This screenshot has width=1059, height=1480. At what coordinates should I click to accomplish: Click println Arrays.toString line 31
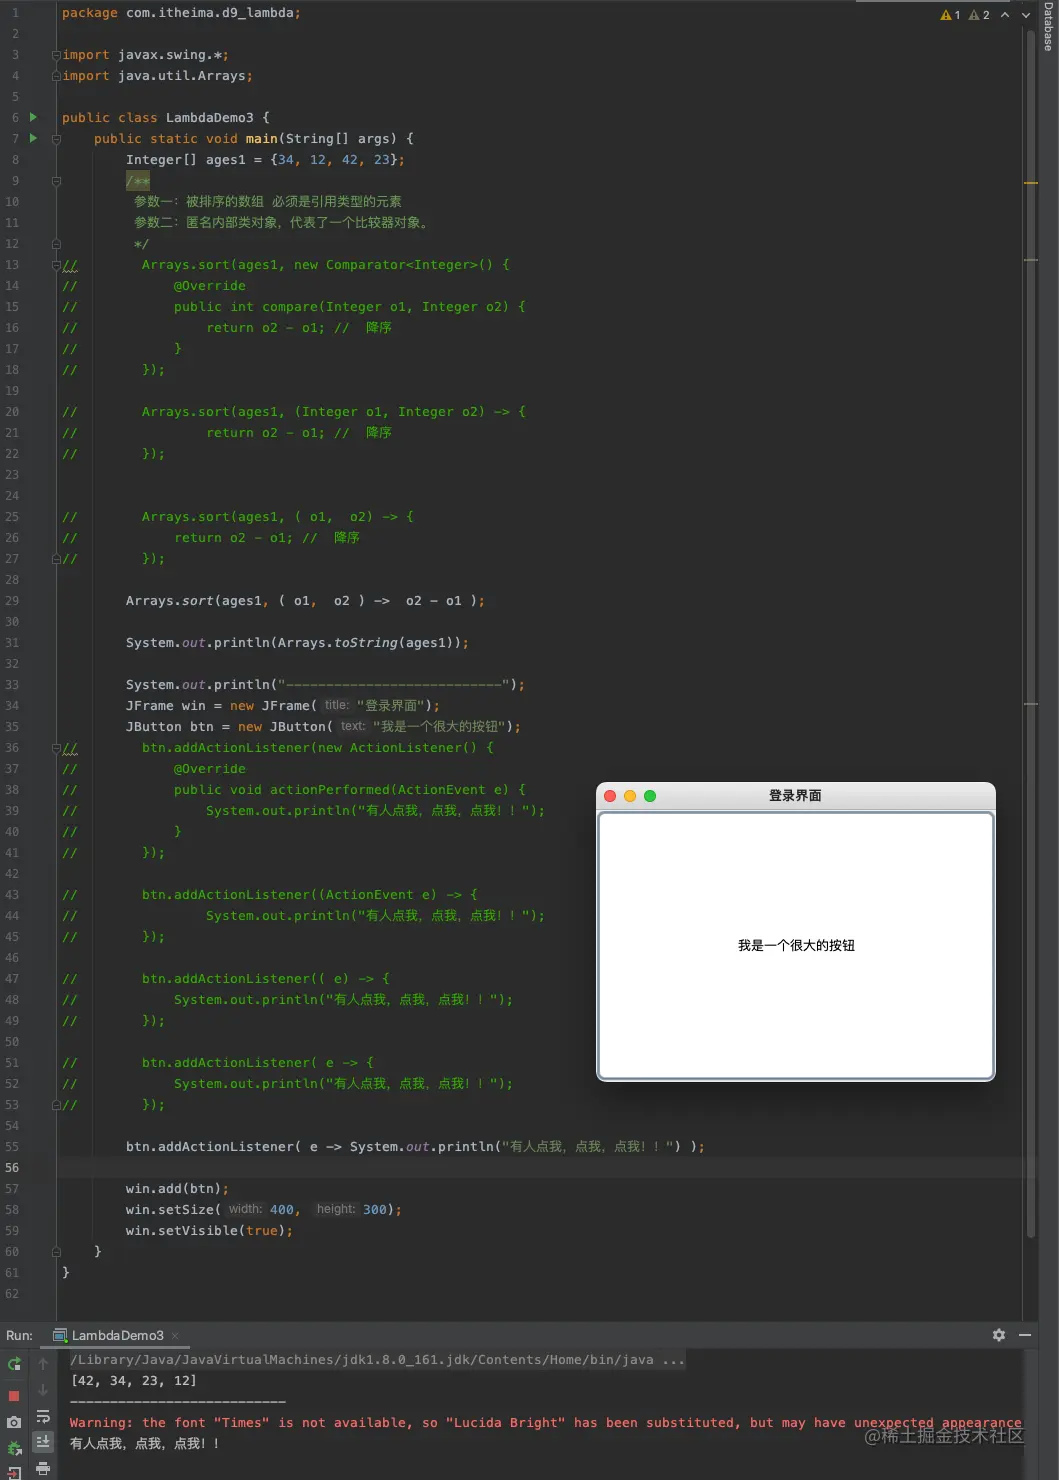pyautogui.click(x=297, y=643)
